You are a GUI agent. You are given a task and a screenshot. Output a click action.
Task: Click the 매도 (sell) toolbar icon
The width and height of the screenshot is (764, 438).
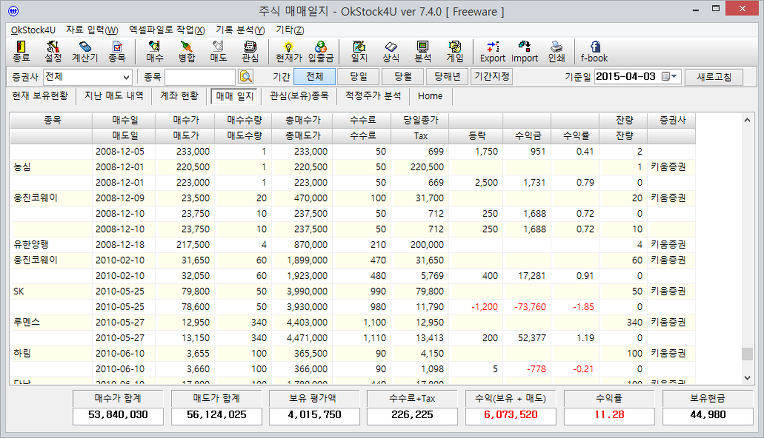(x=218, y=50)
